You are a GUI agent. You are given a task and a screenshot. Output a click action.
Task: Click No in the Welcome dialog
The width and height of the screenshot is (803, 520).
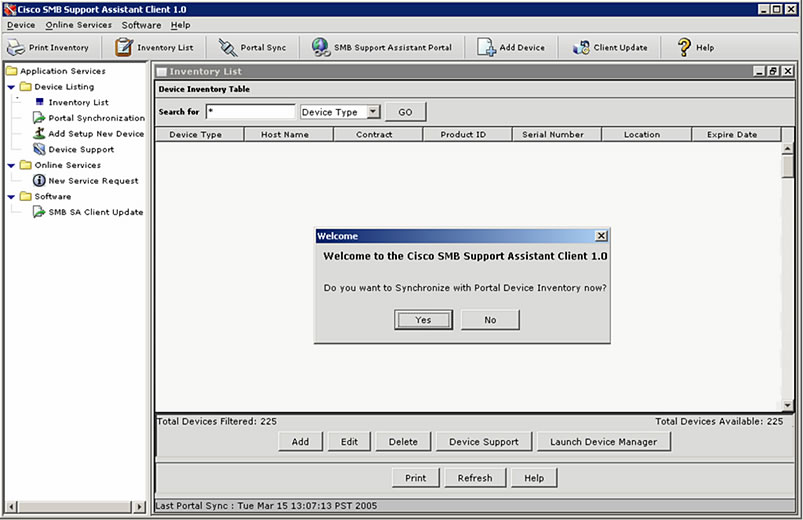pos(490,320)
